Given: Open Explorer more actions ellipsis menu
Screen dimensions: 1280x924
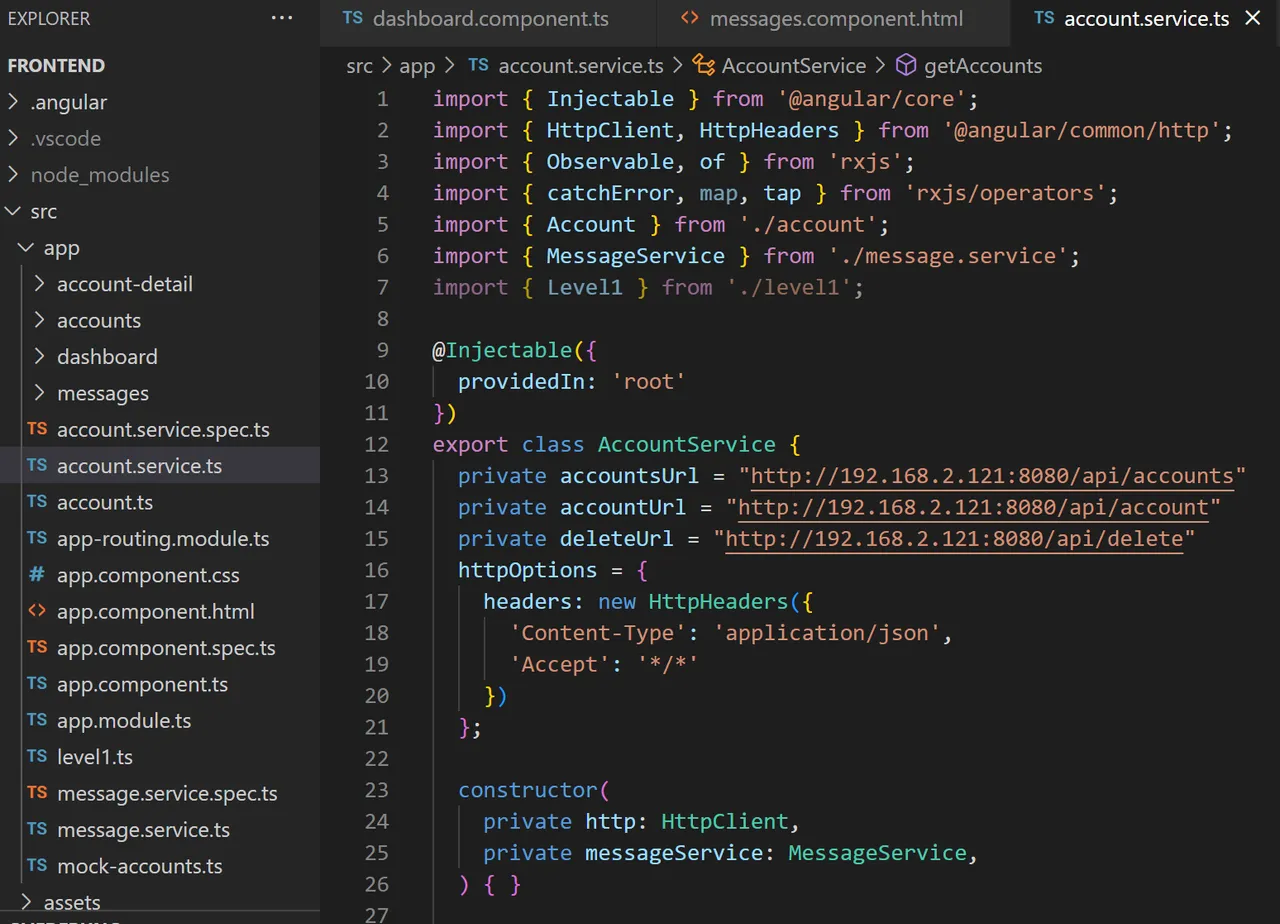Looking at the screenshot, I should click(x=282, y=18).
